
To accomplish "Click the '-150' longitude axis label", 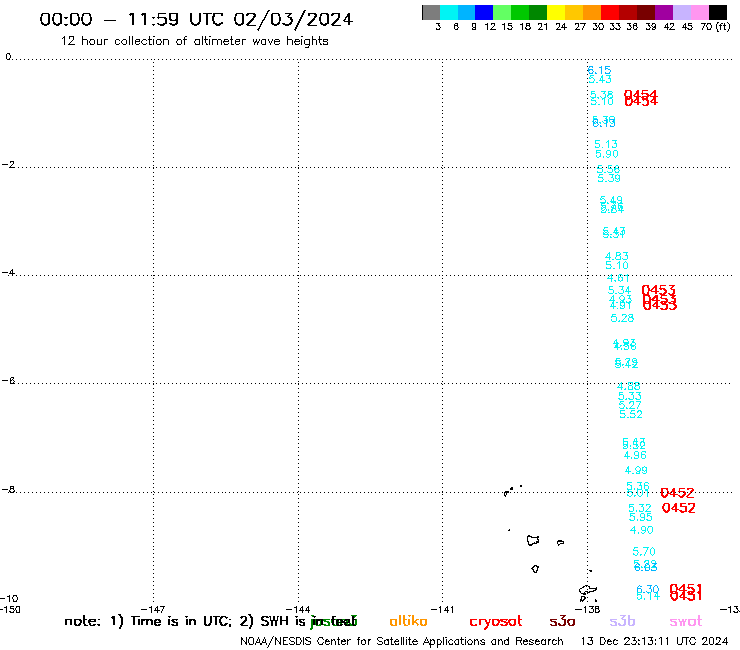I will point(10,609).
